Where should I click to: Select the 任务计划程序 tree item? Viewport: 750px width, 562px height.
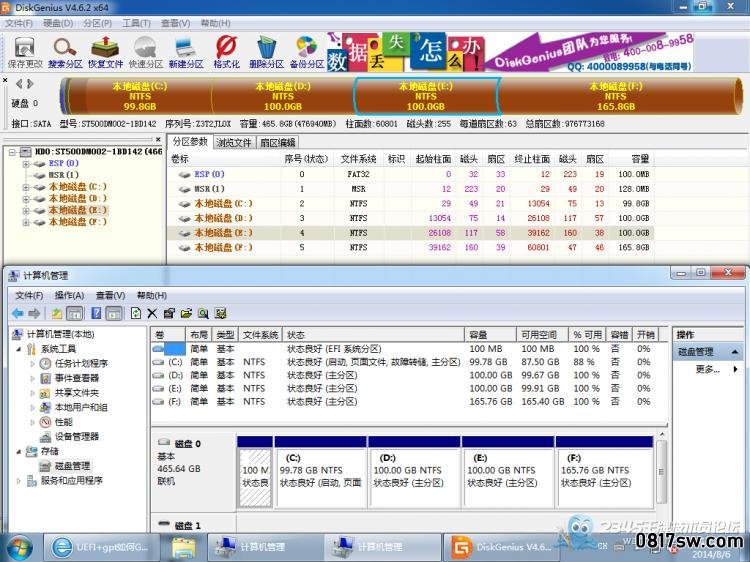click(81, 363)
